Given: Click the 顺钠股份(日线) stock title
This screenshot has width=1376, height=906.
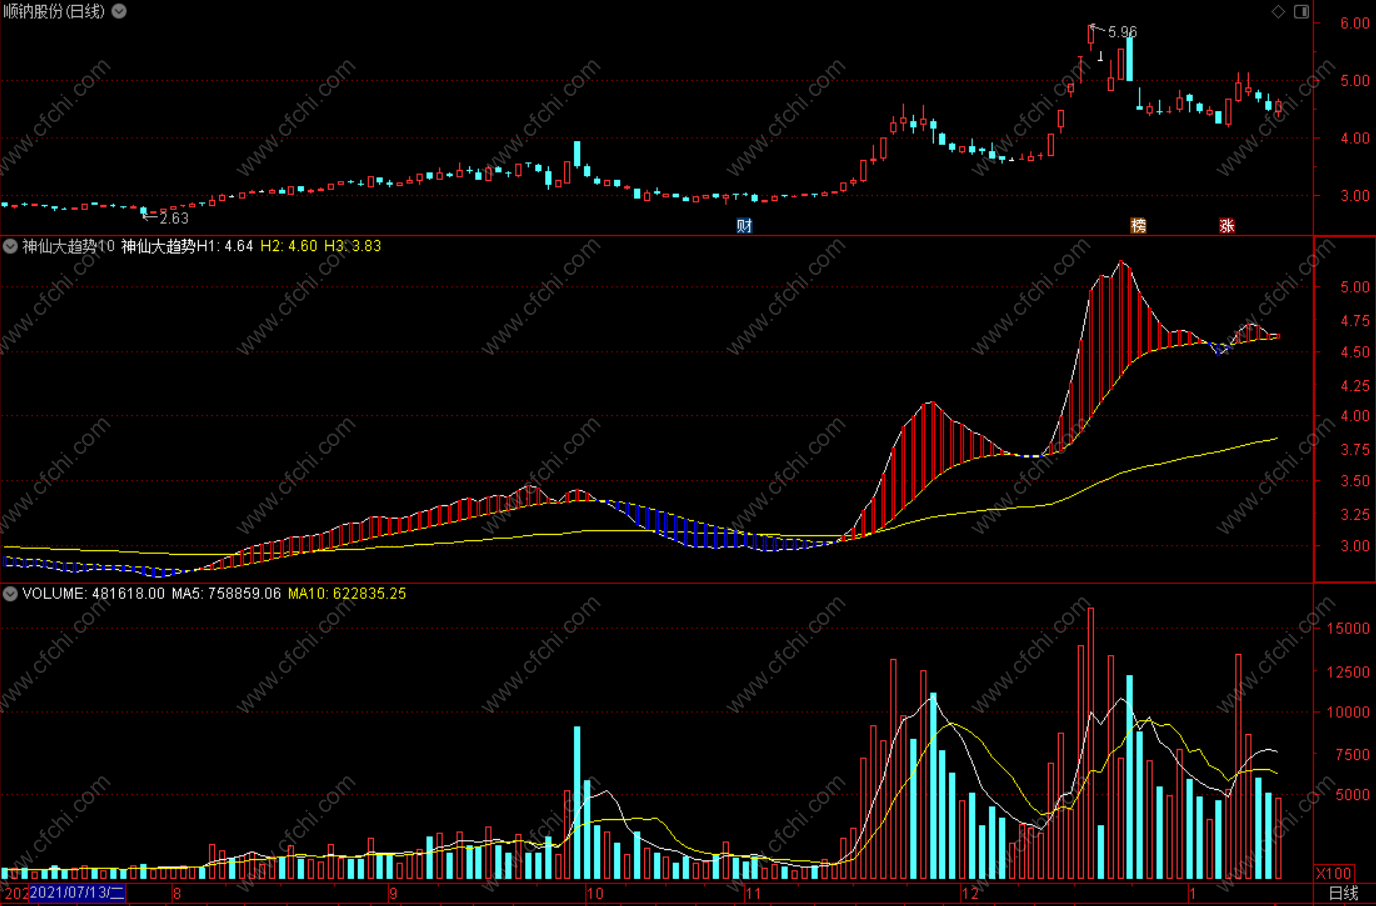Looking at the screenshot, I should click(x=54, y=11).
